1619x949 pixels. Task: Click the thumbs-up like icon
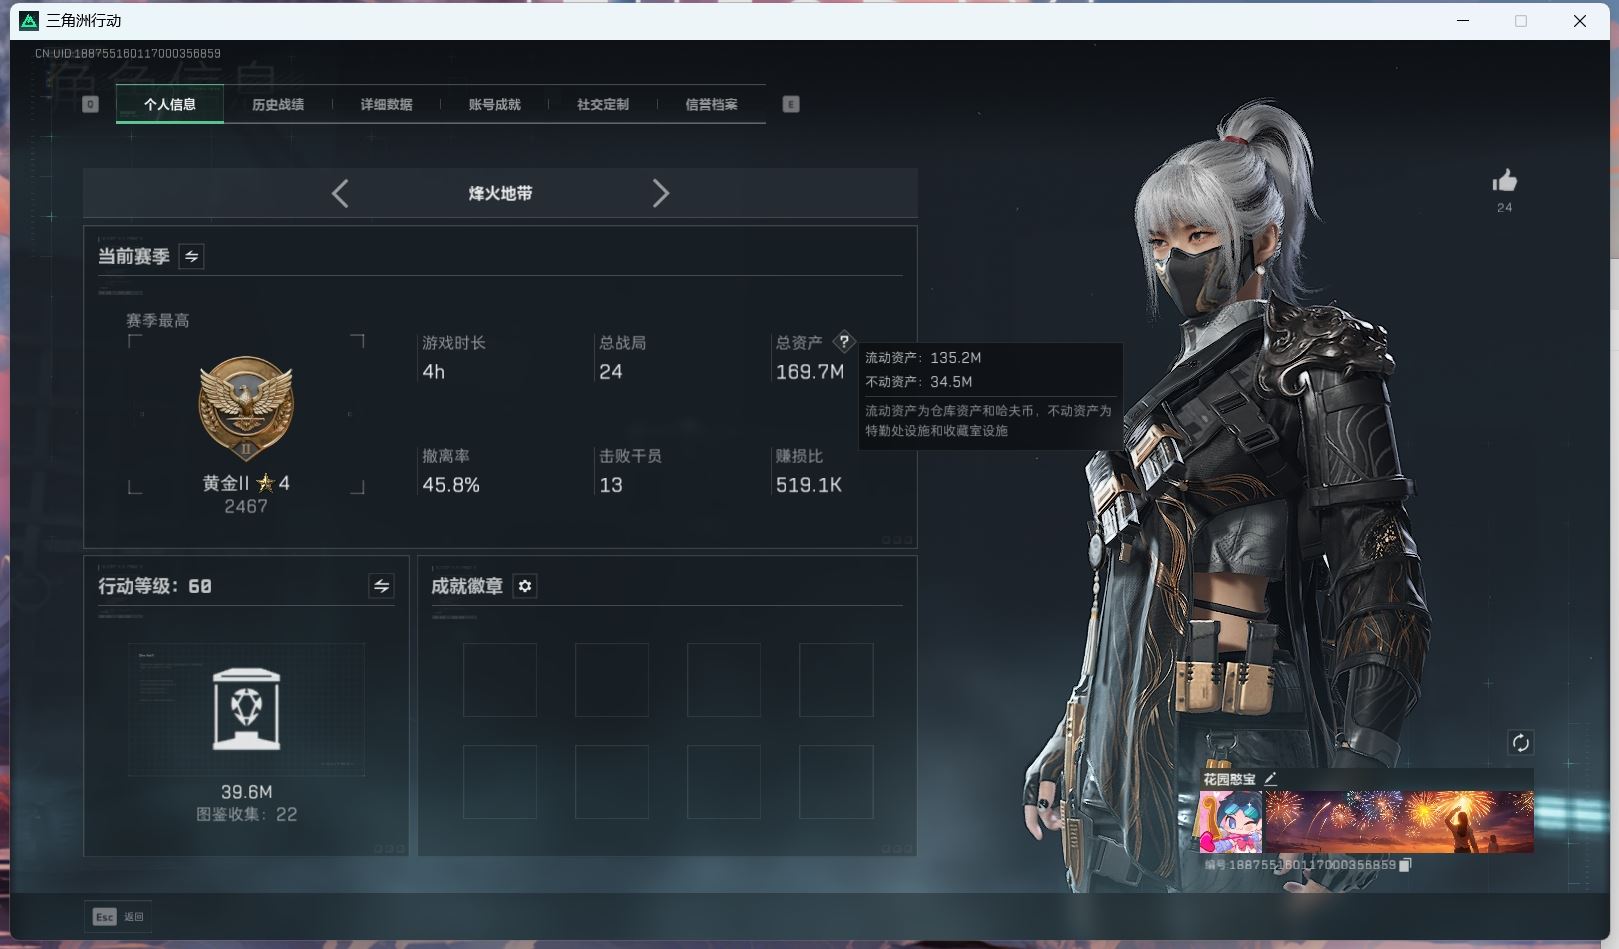click(1504, 181)
